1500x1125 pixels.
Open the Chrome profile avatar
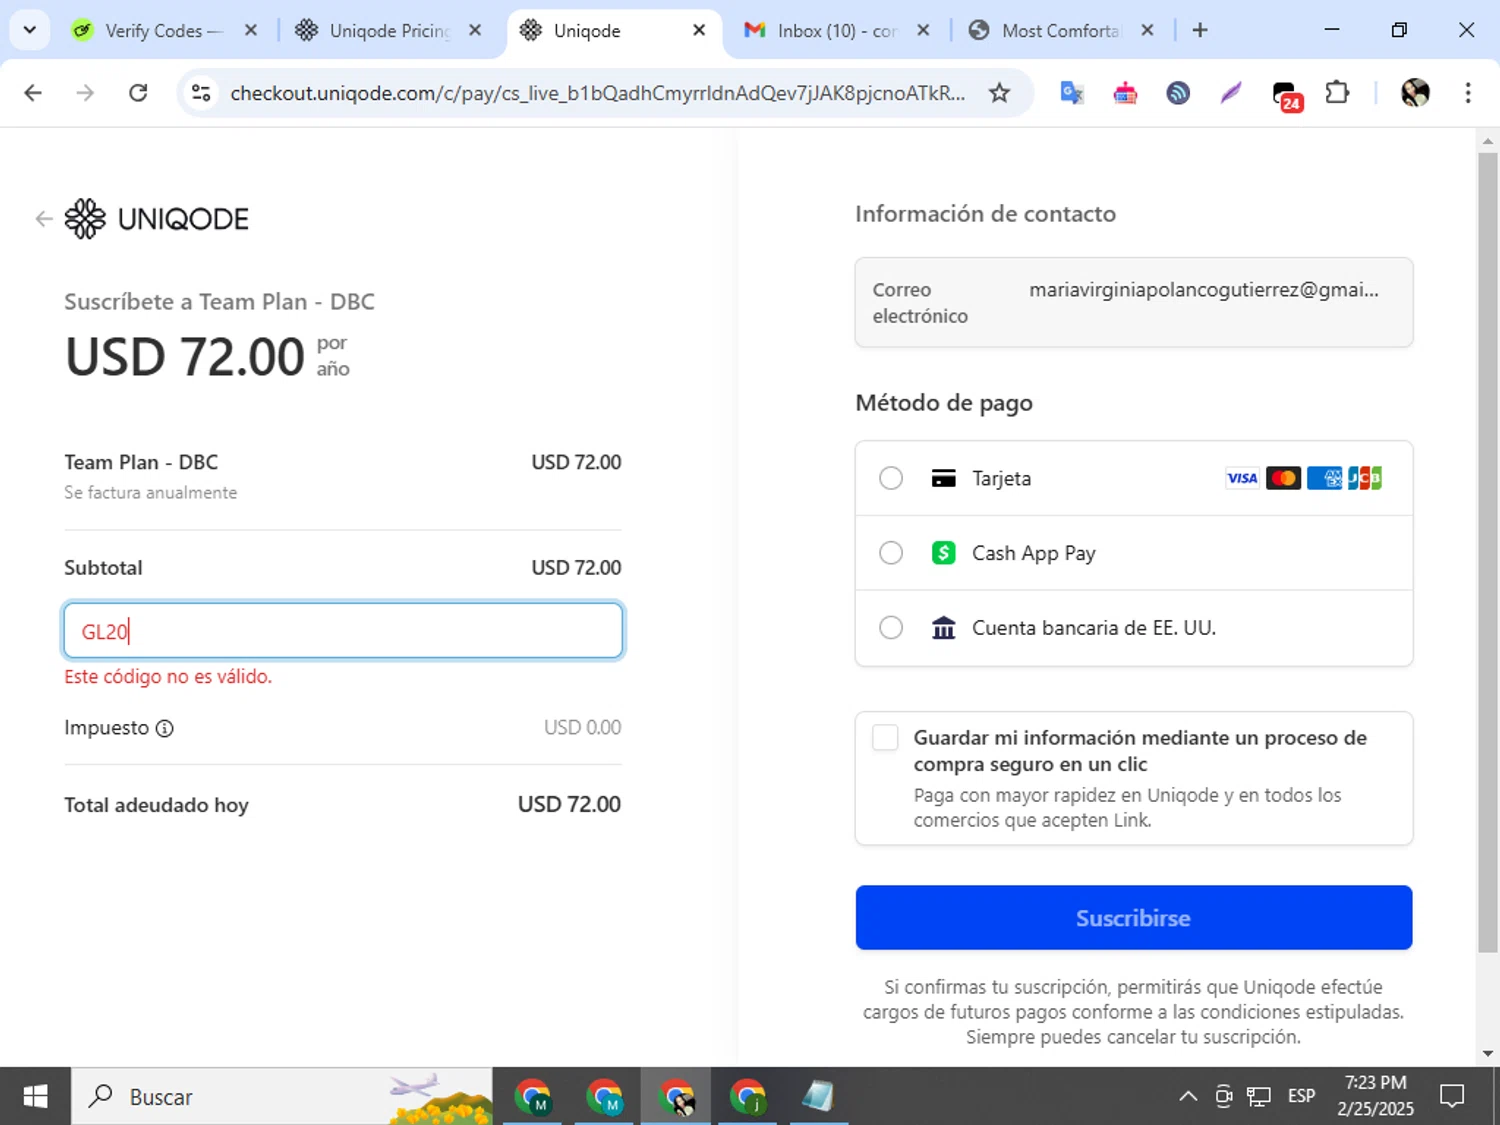1415,93
